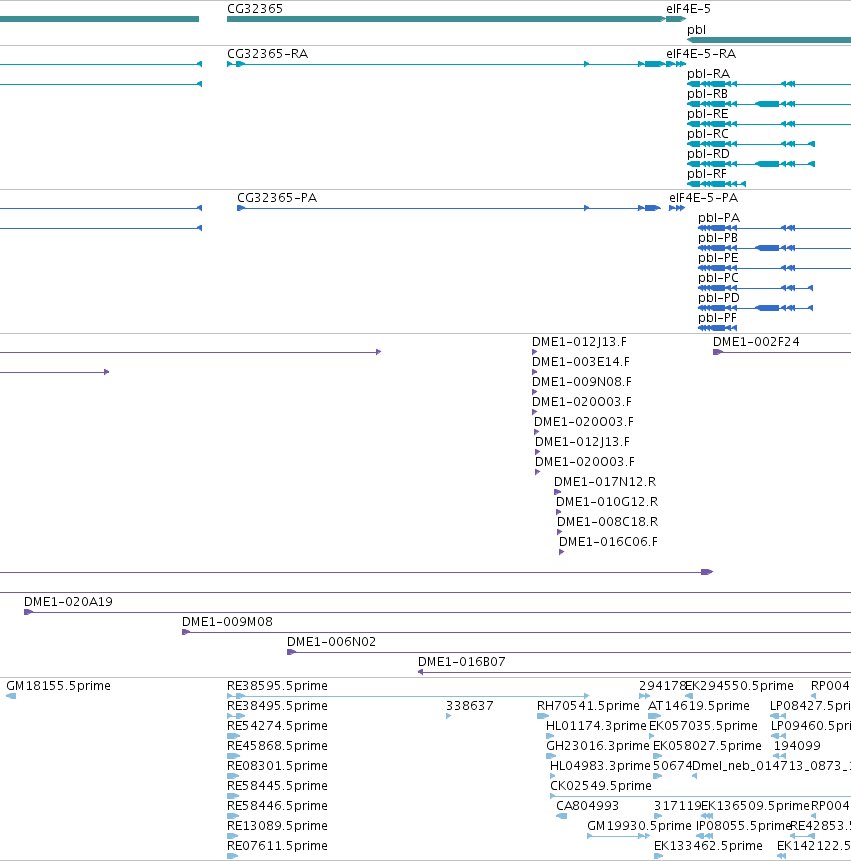Viewport: 851px width, 861px height.
Task: Click the eIF4E-5-PA protein label
Action: 703,198
